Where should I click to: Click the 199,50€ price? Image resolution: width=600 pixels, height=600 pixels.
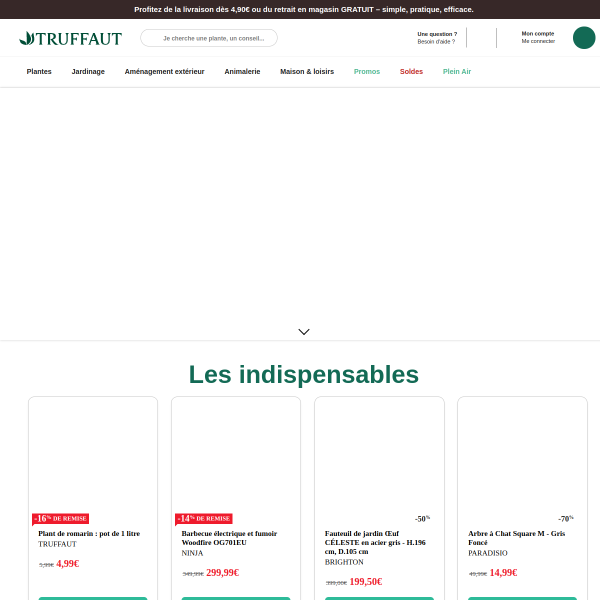pyautogui.click(x=366, y=582)
